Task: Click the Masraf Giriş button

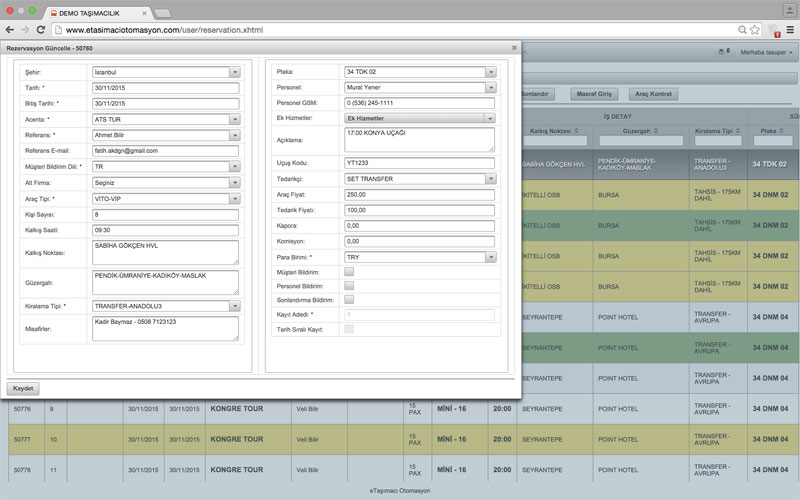Action: [x=594, y=94]
